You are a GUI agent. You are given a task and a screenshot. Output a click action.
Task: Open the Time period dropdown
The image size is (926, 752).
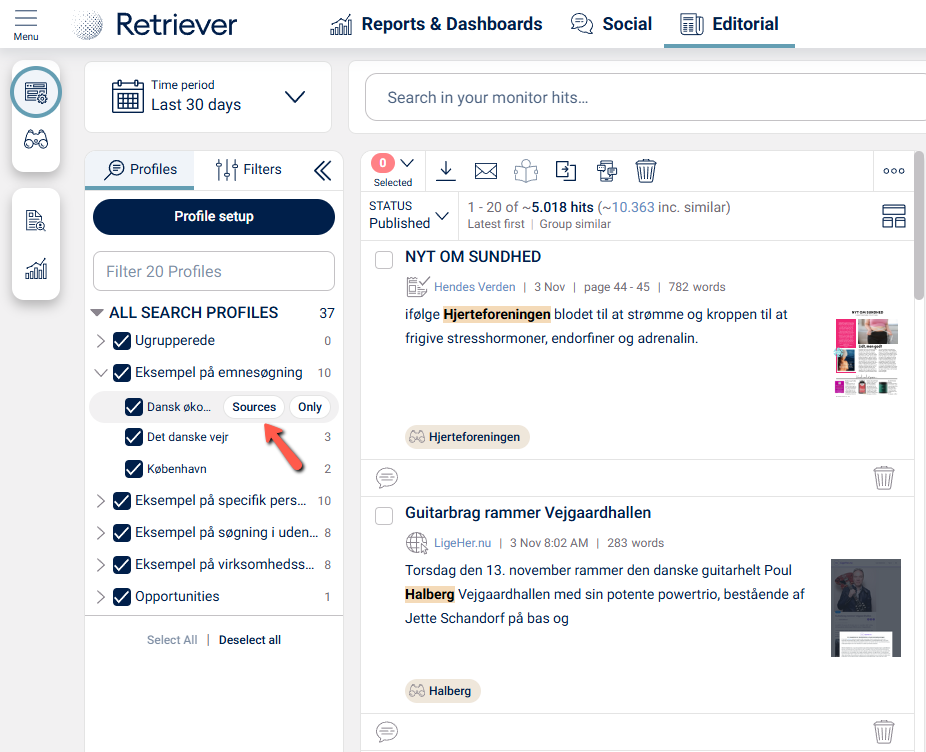click(x=295, y=96)
